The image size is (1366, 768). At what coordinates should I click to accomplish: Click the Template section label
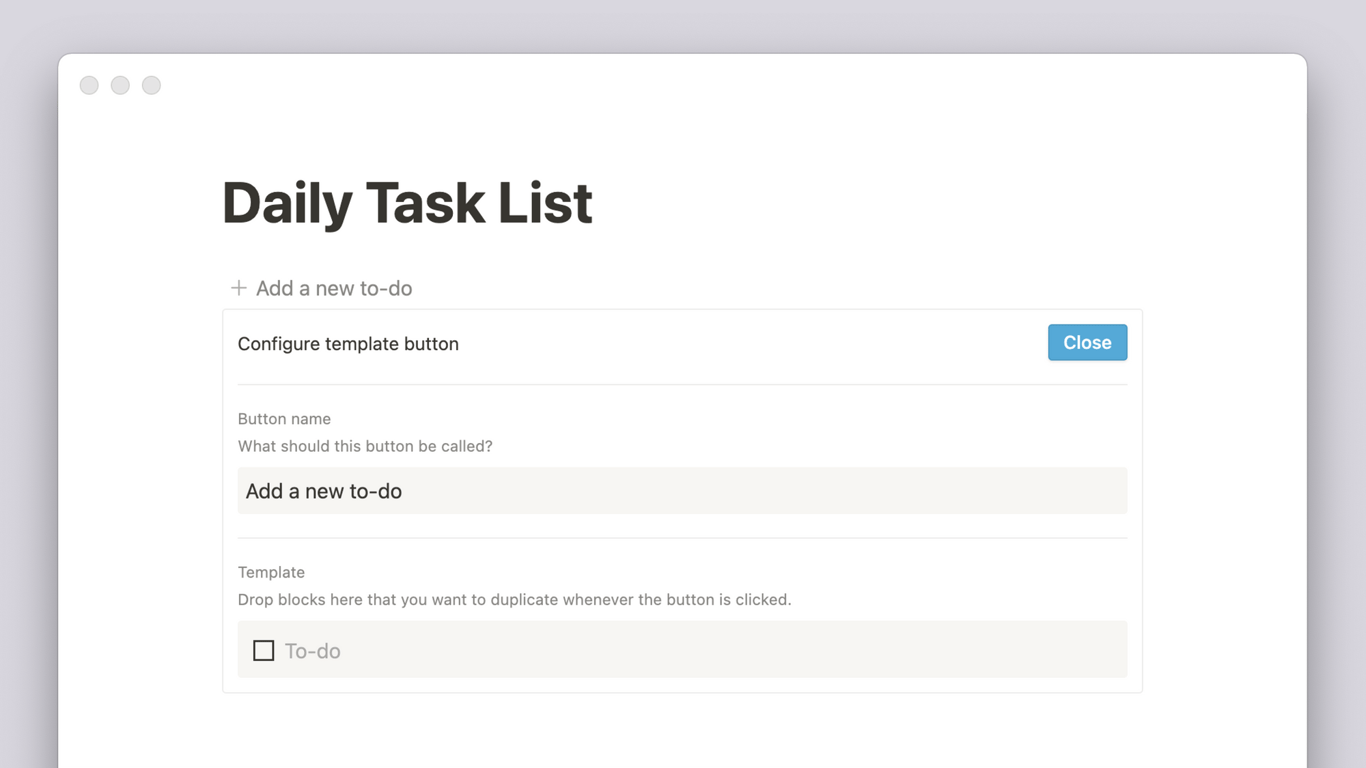[271, 572]
